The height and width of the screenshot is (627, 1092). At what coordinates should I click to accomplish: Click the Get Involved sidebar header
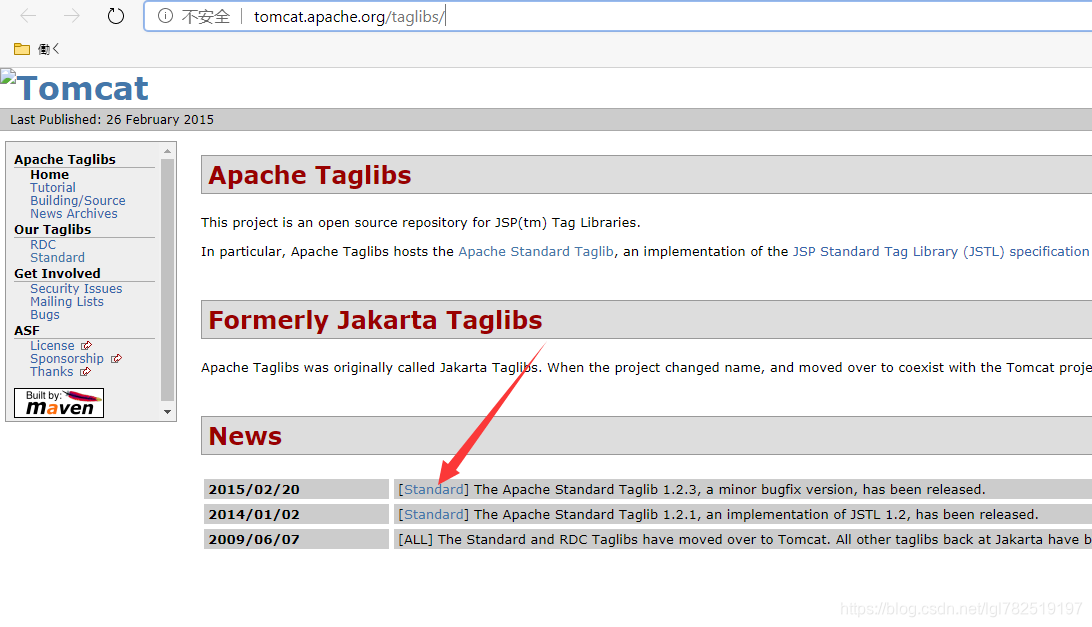click(57, 274)
